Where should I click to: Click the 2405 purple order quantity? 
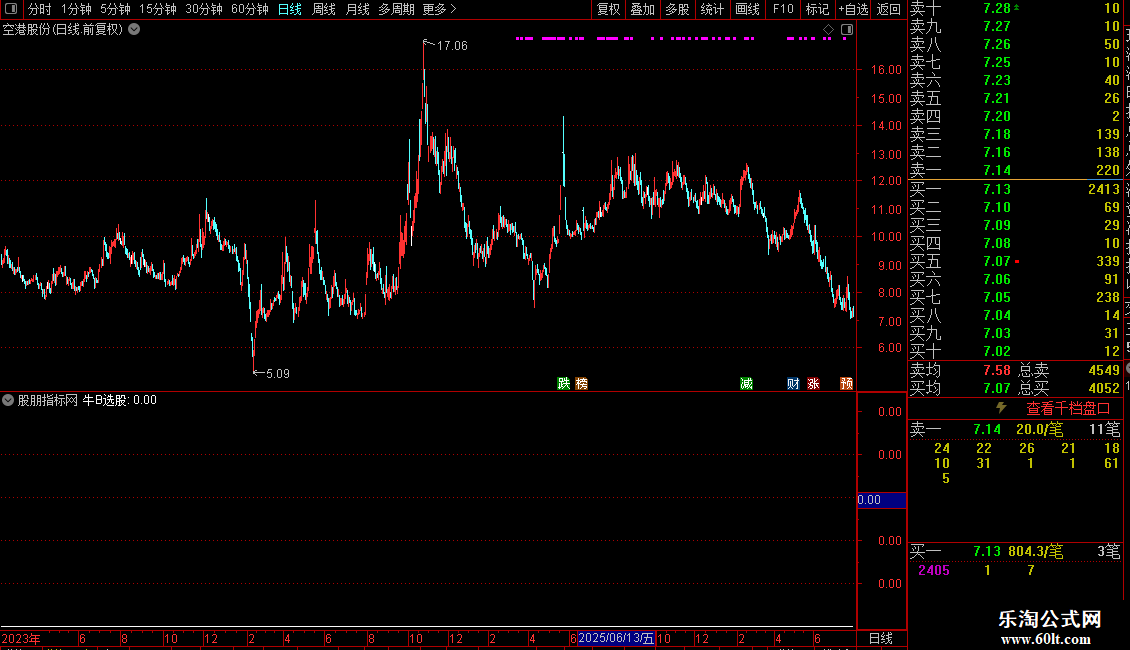(934, 570)
